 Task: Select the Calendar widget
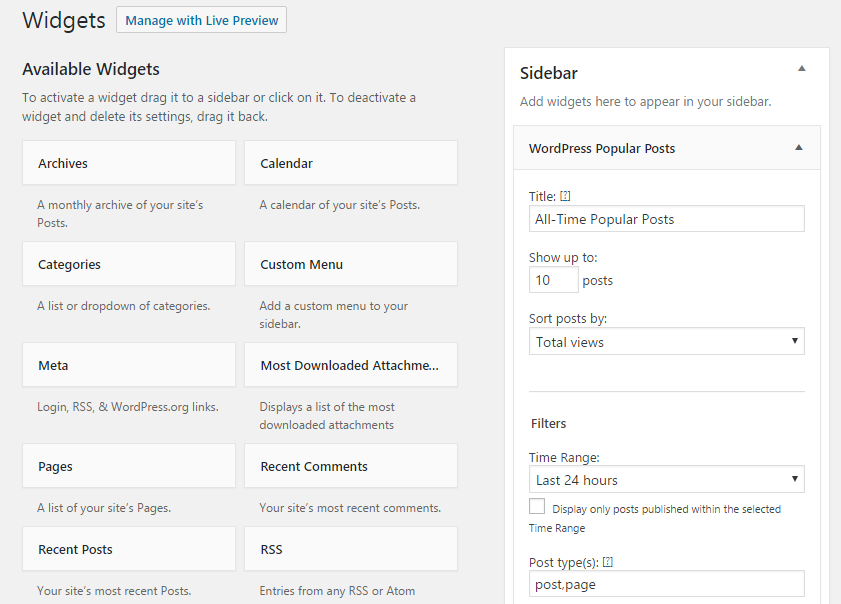click(x=351, y=163)
